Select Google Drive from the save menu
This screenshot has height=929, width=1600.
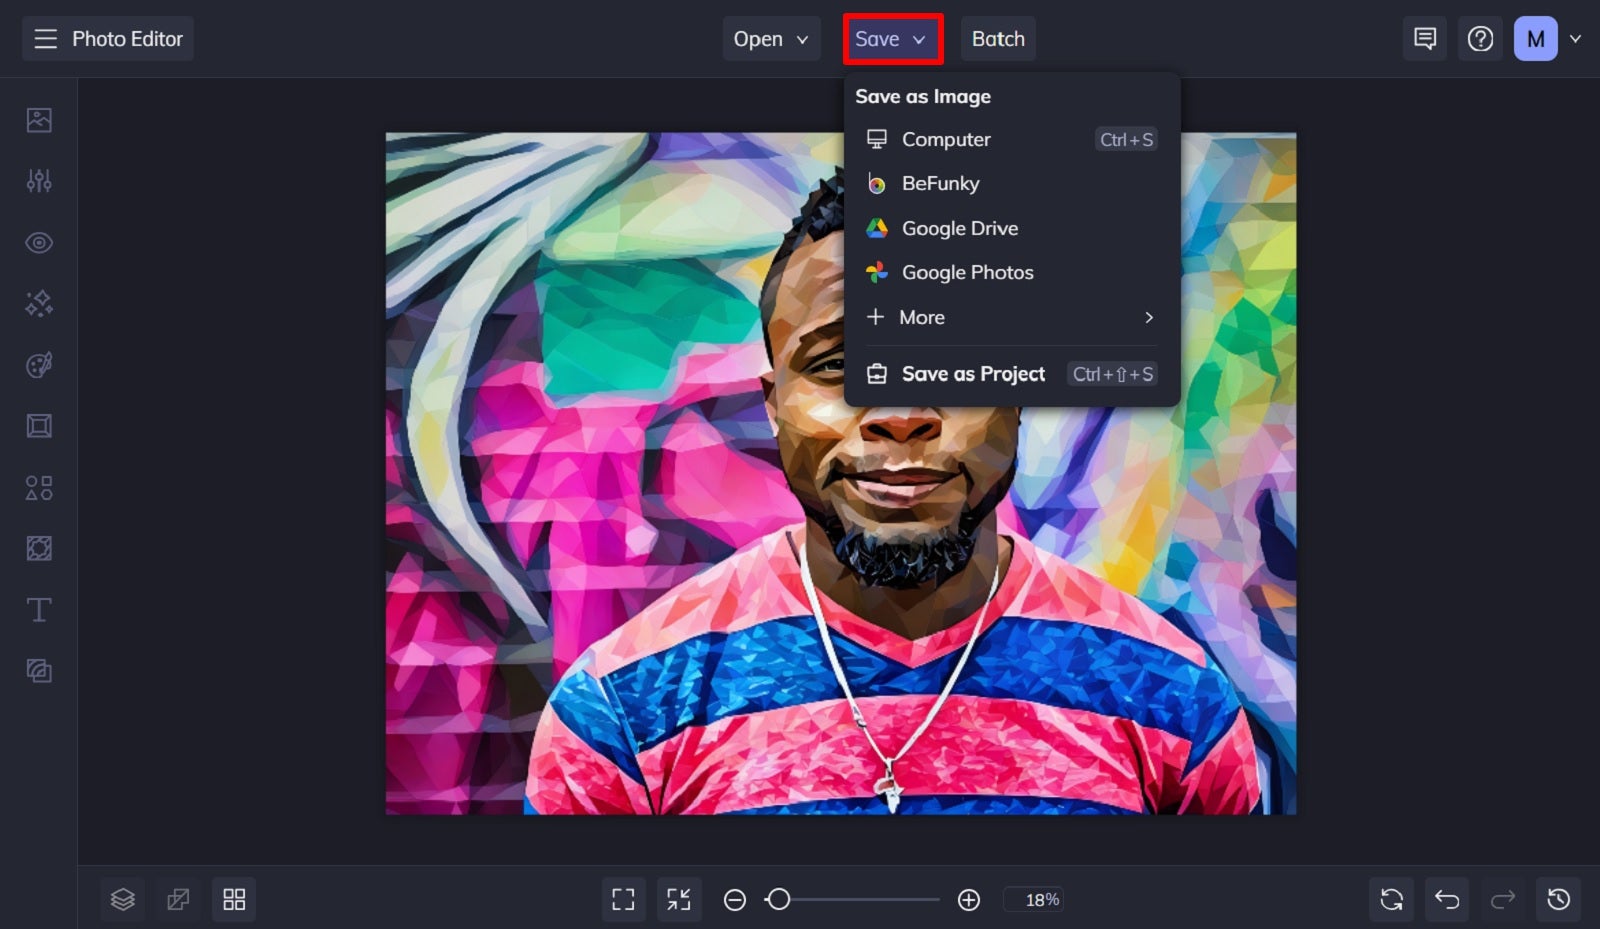click(959, 228)
